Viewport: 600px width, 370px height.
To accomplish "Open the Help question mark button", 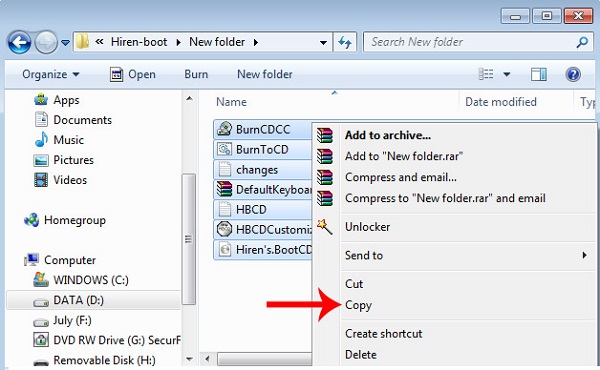I will click(573, 74).
